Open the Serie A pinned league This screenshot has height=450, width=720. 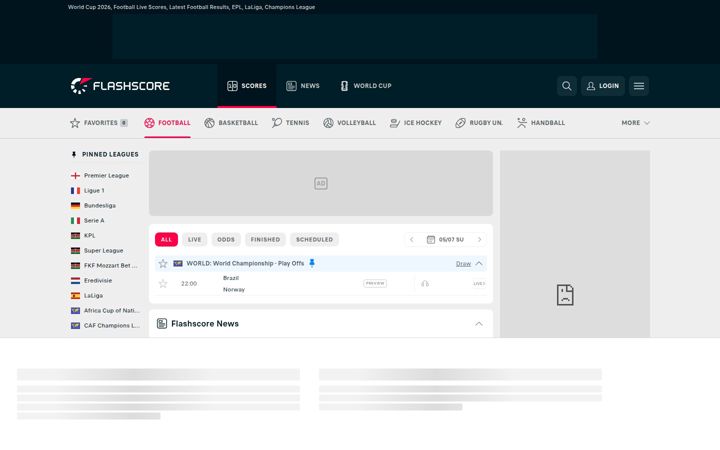pos(94,220)
